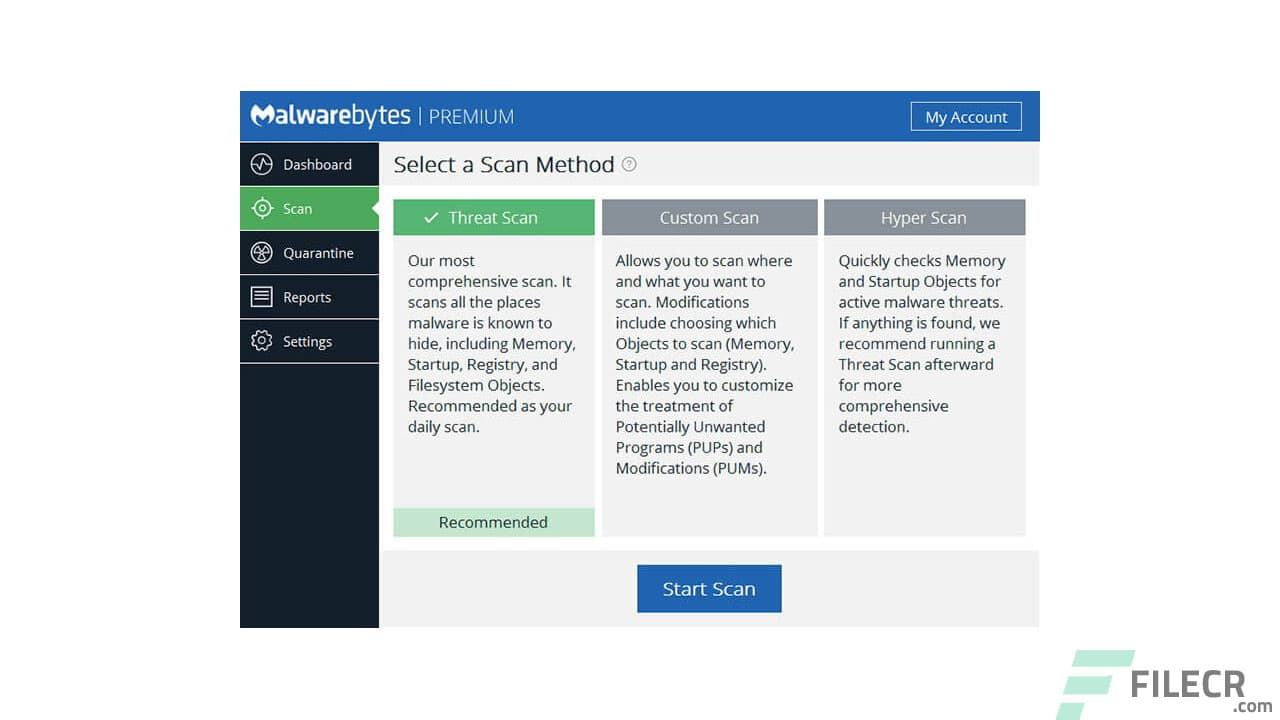This screenshot has width=1280, height=720.
Task: Open the Dashboard panel icon
Action: 261,164
